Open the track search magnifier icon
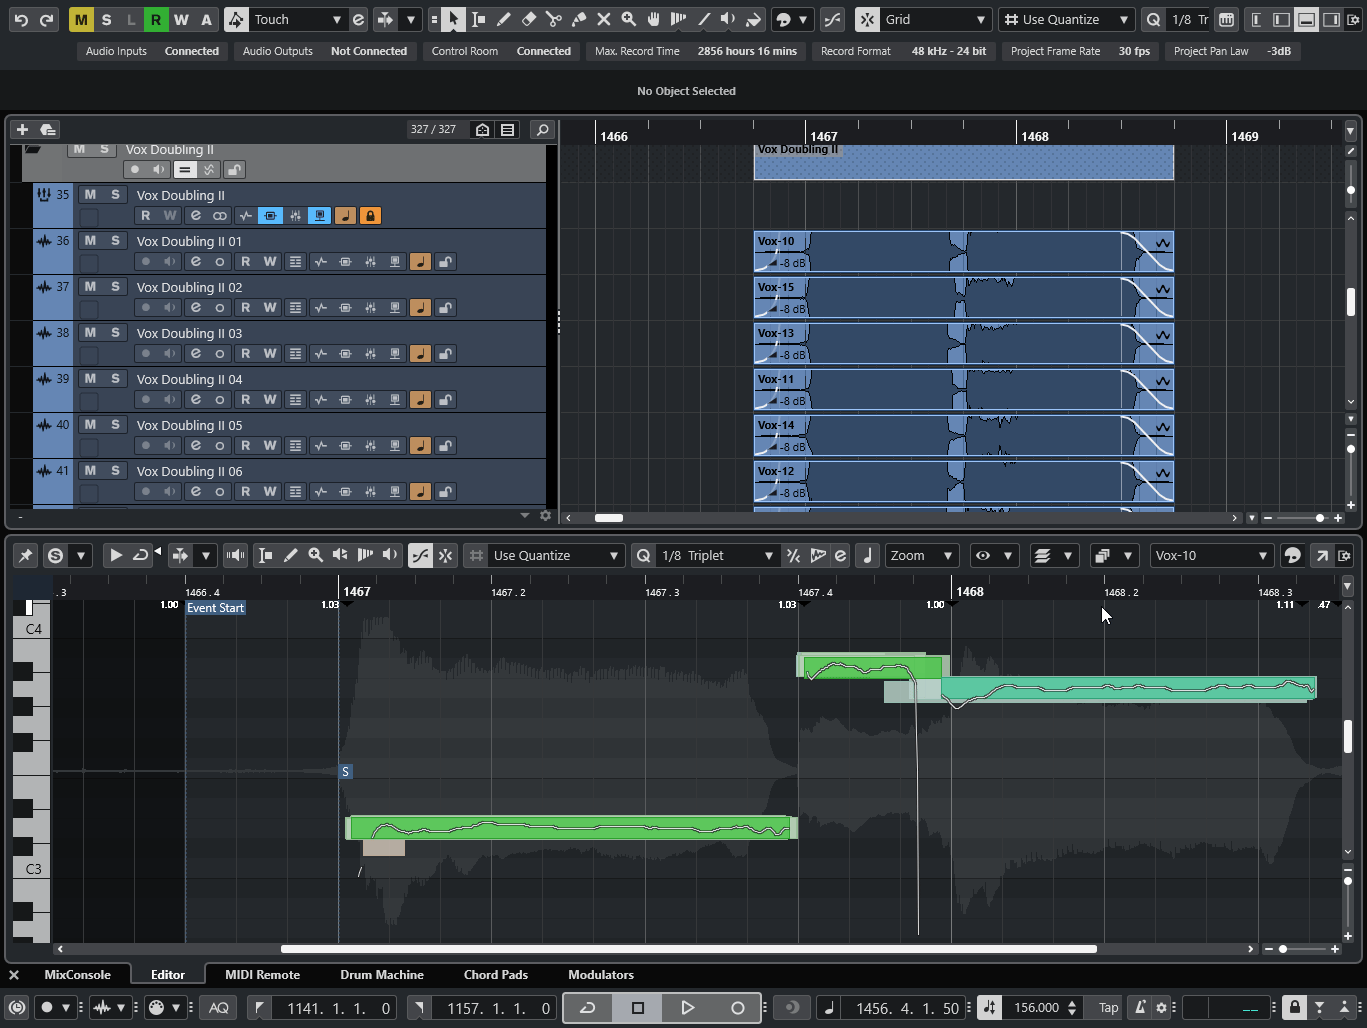The width and height of the screenshot is (1367, 1028). coord(541,130)
